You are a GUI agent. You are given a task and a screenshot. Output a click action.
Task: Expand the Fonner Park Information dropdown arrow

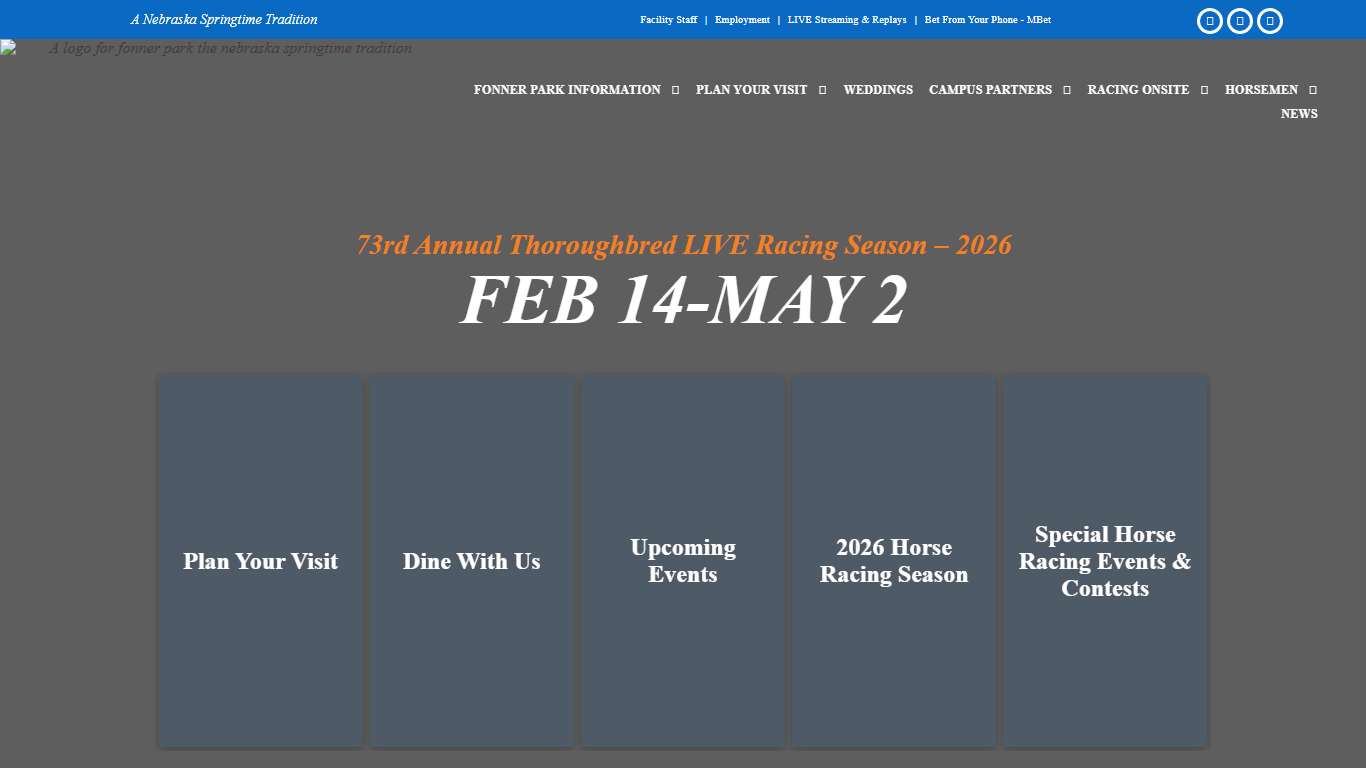pyautogui.click(x=675, y=90)
